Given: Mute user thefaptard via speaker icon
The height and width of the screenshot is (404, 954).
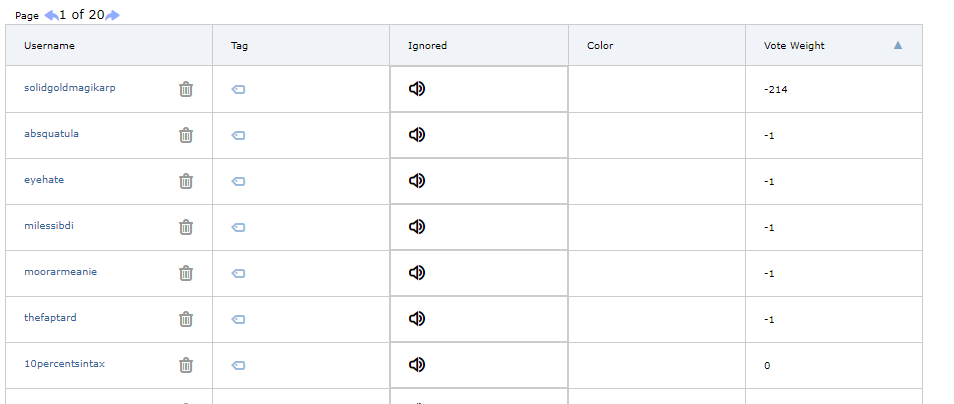Looking at the screenshot, I should (x=417, y=318).
